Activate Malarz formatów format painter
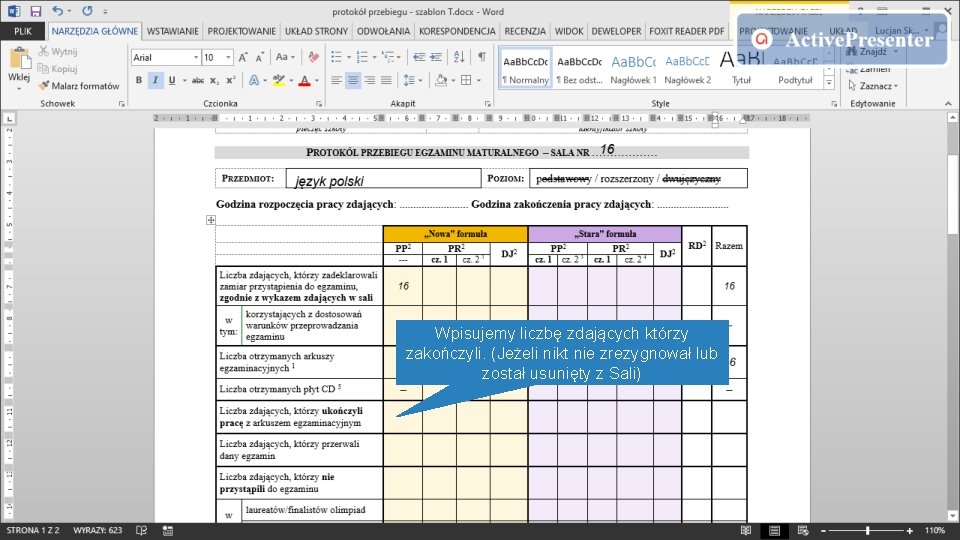This screenshot has height=540, width=960. click(78, 86)
